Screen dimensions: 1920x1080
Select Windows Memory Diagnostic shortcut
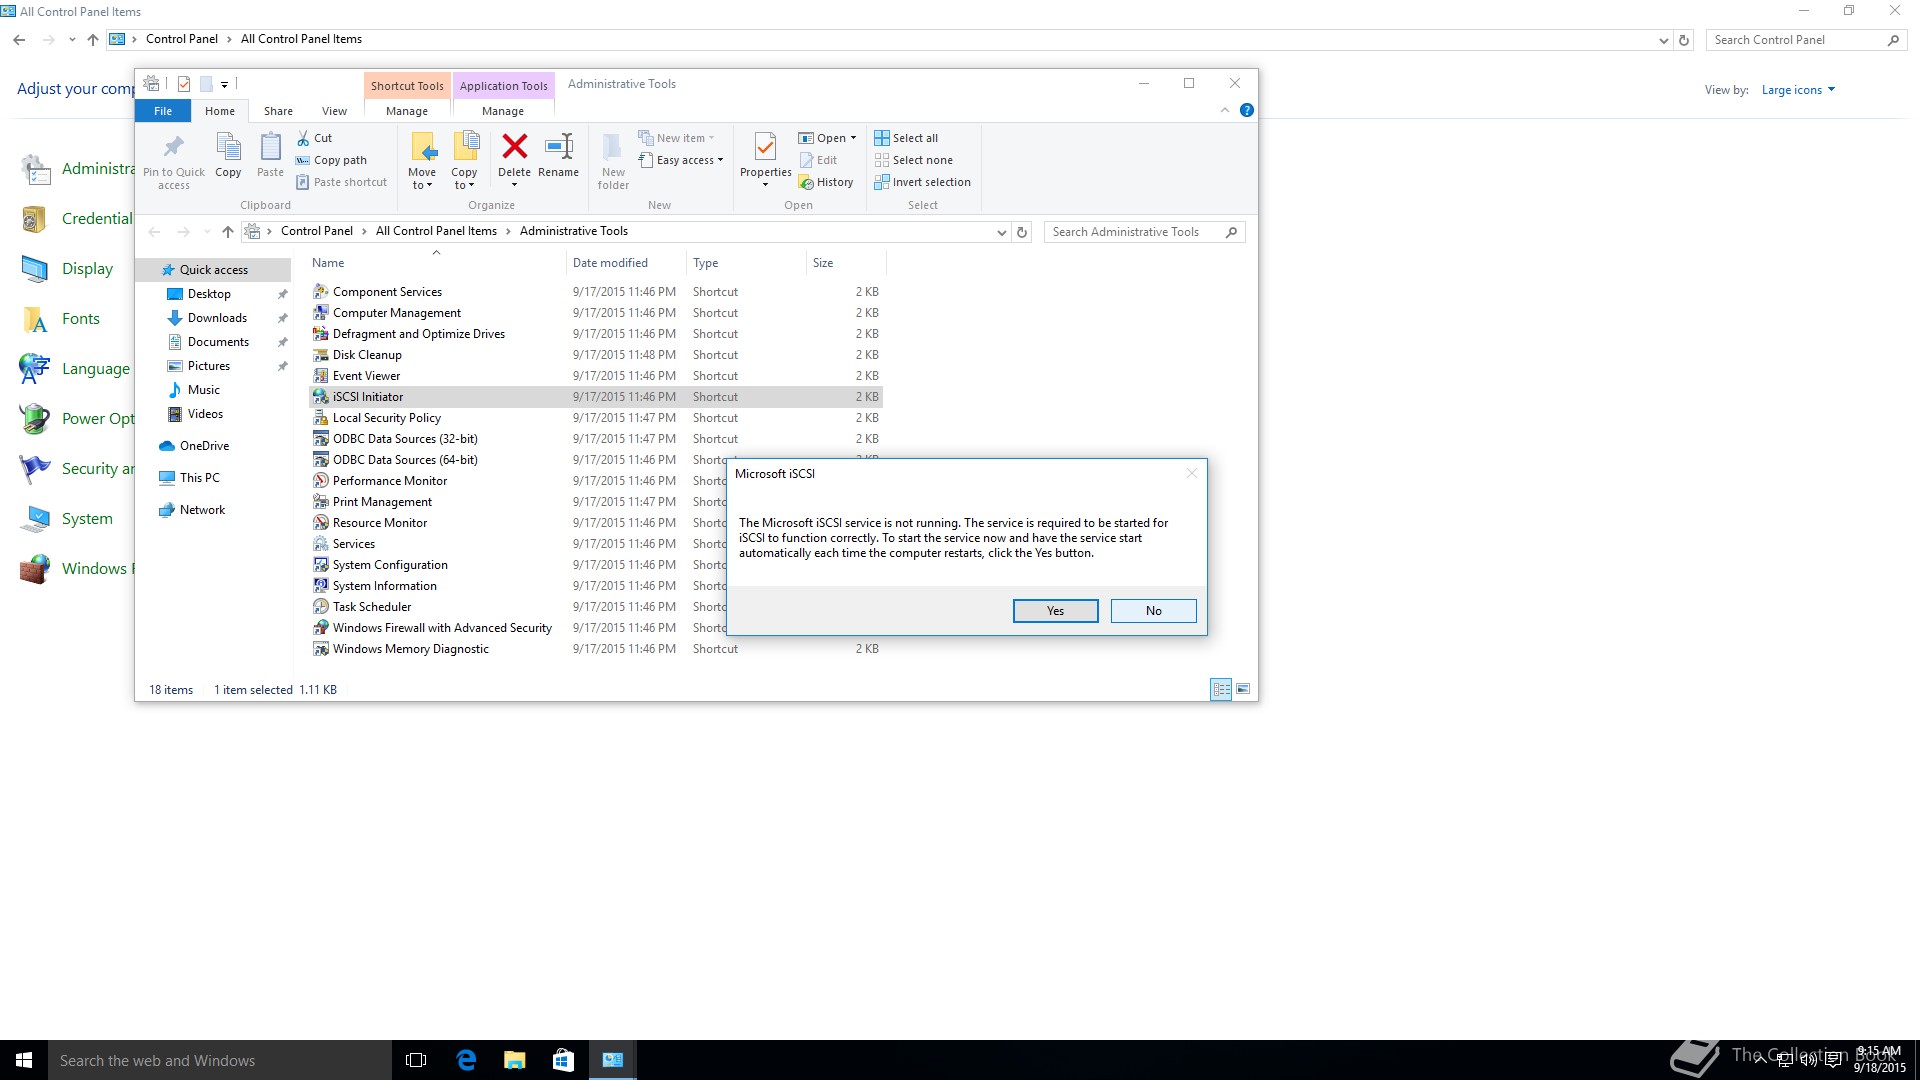pos(410,649)
